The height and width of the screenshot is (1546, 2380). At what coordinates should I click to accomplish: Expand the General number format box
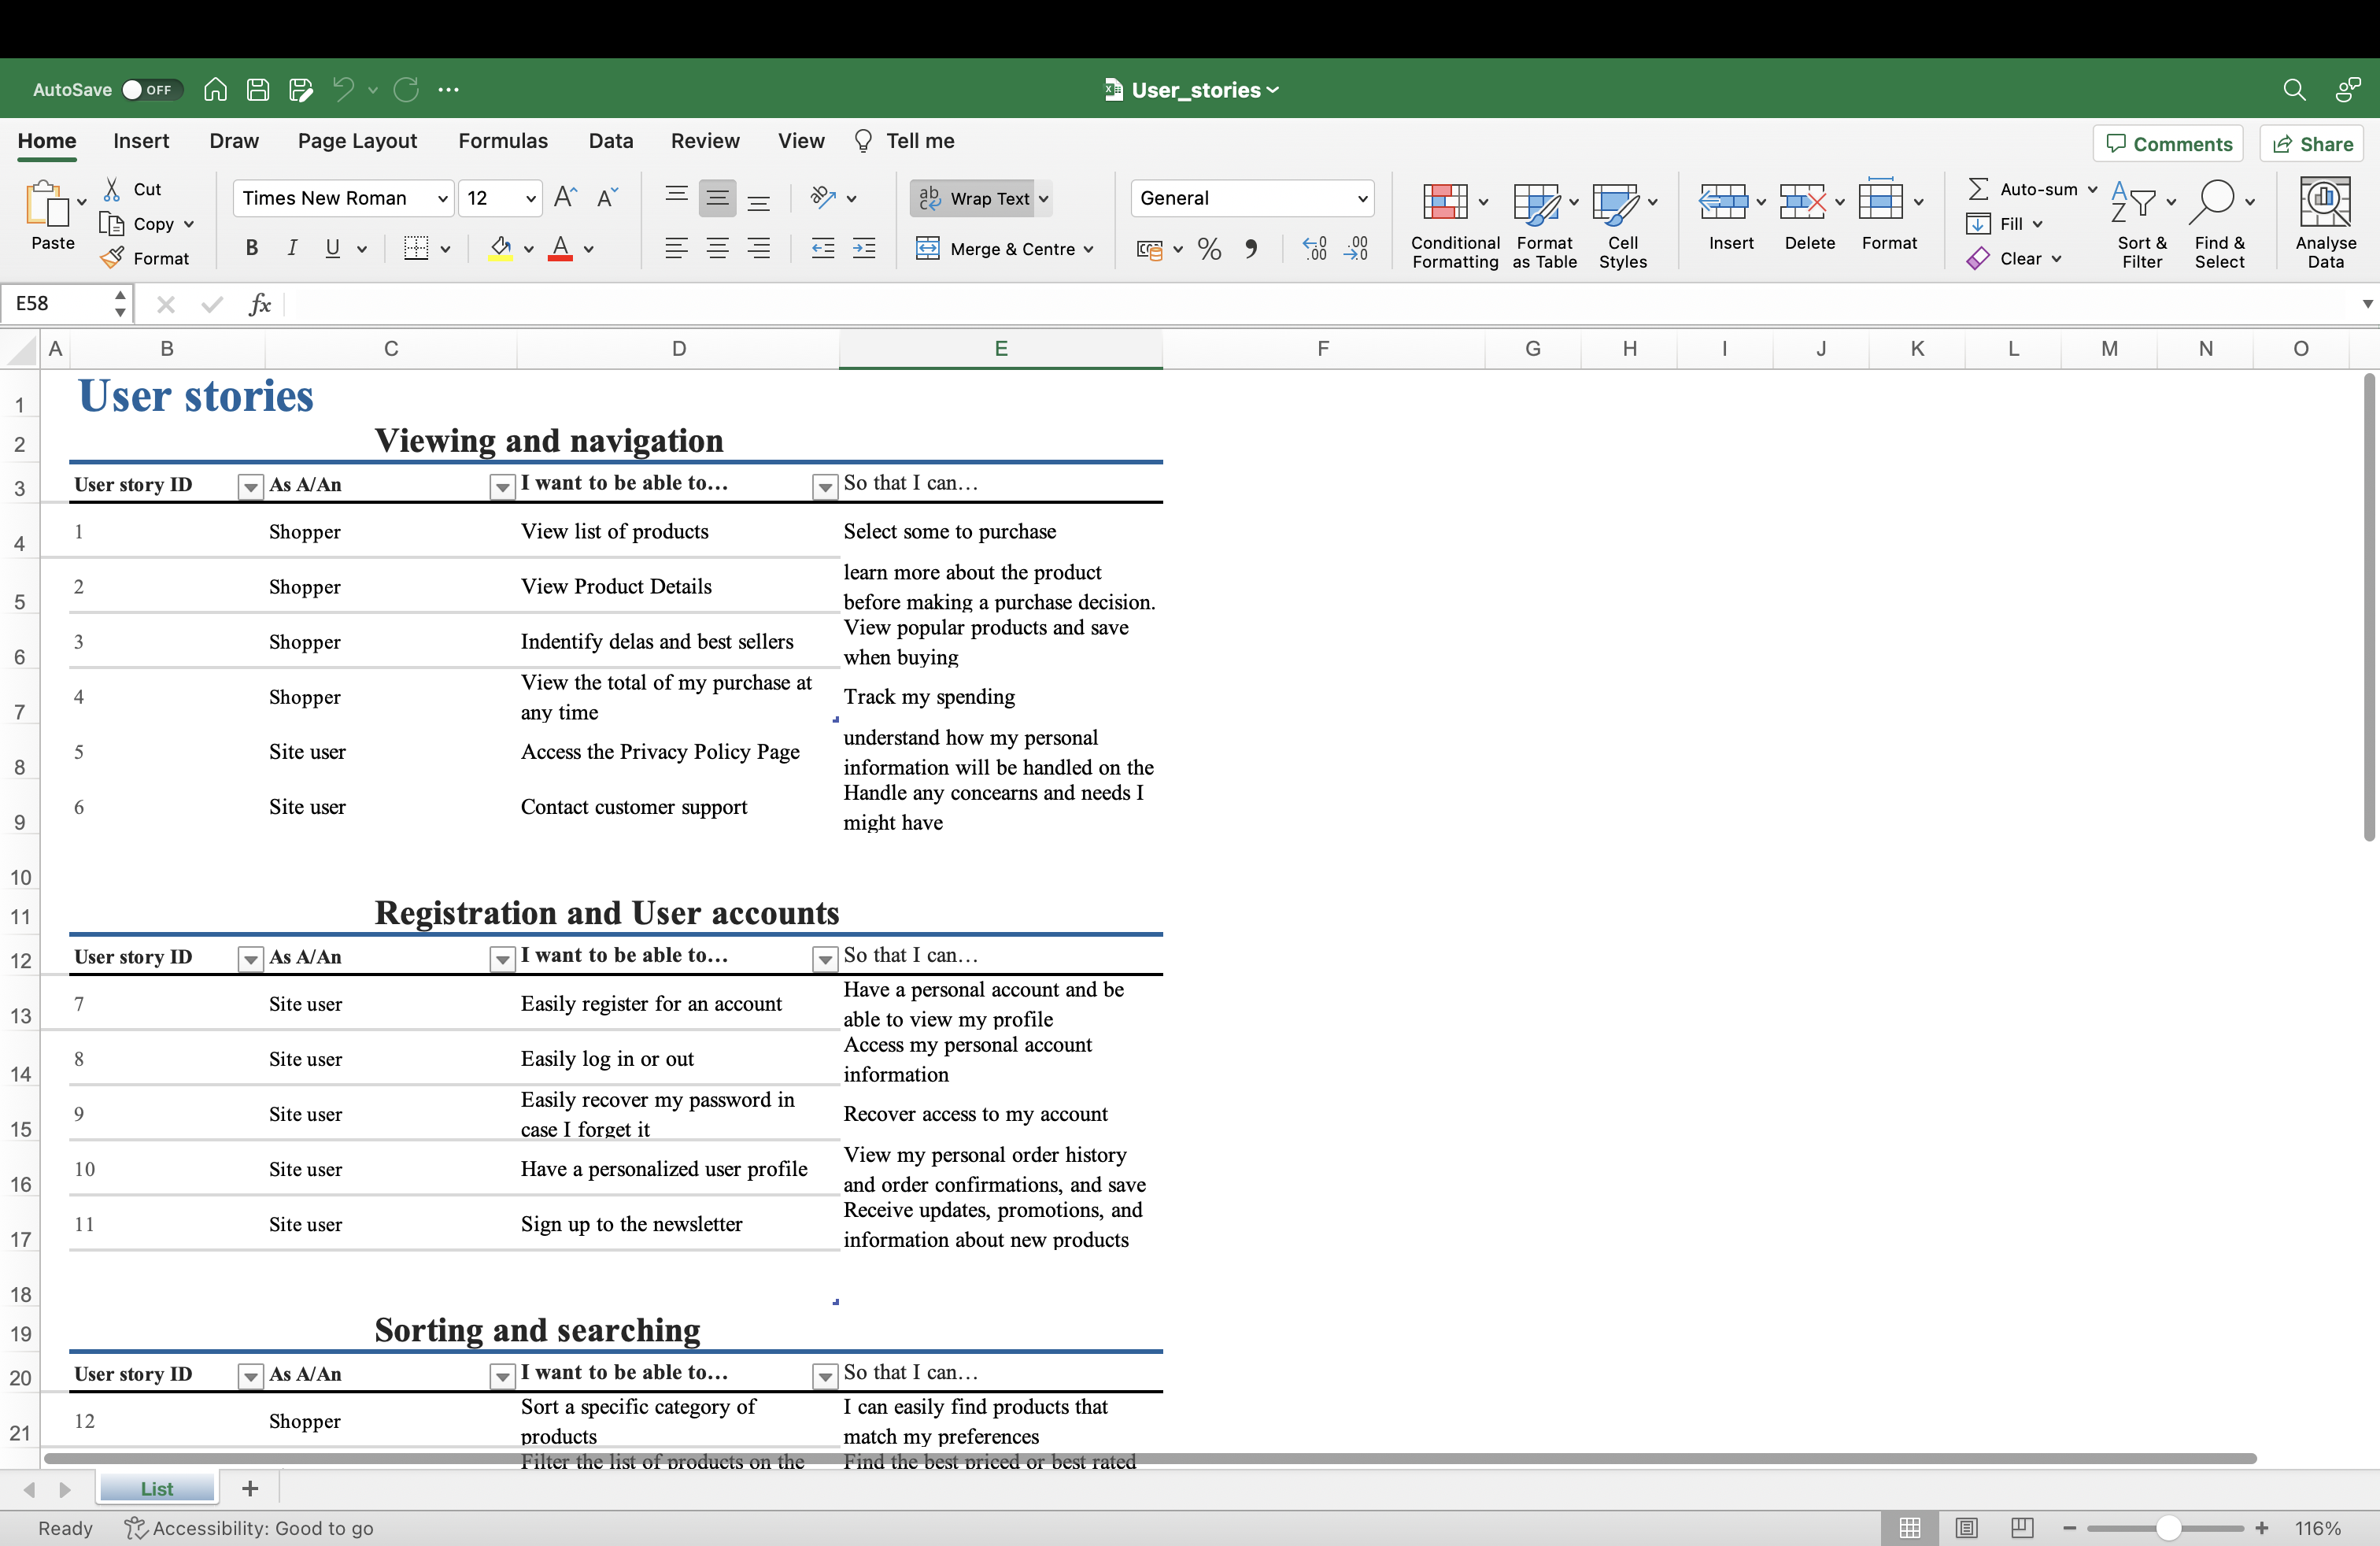[1361, 198]
